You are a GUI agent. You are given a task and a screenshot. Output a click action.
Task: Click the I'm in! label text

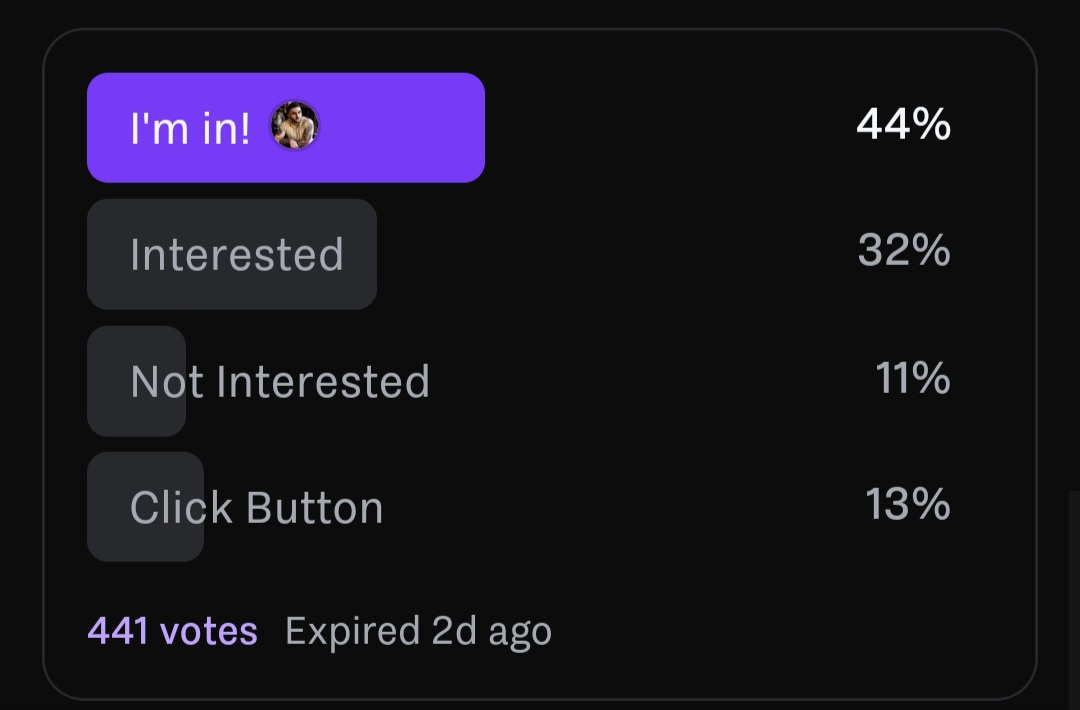(x=190, y=129)
